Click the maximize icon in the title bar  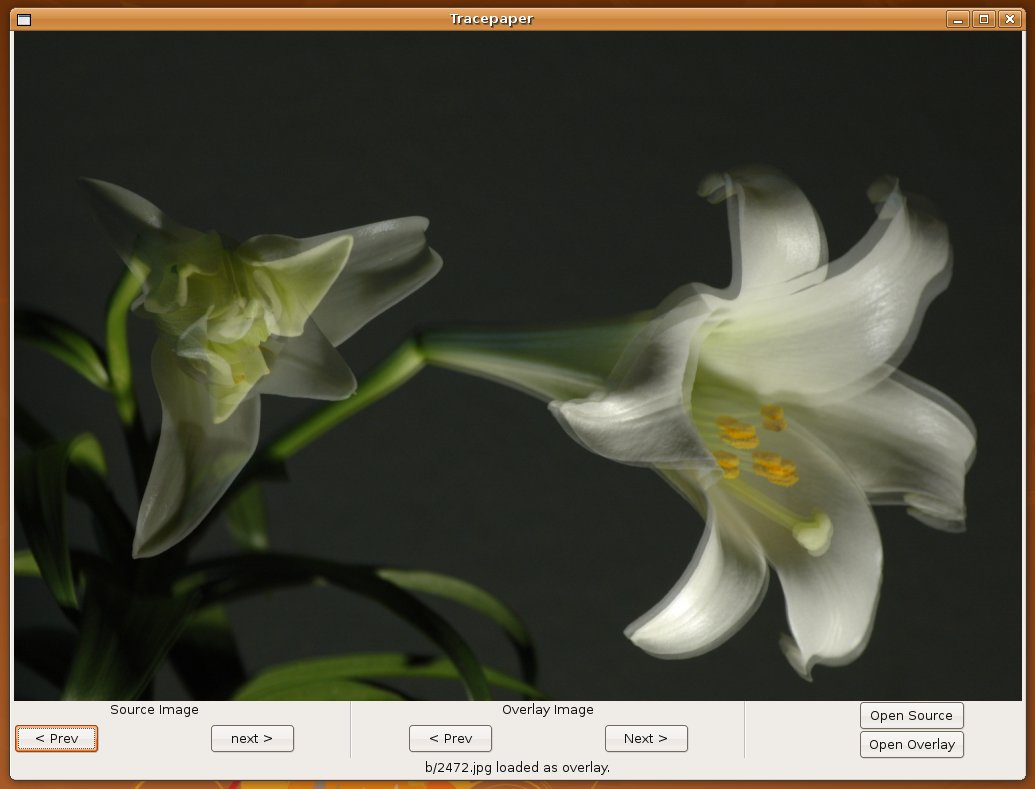[983, 18]
